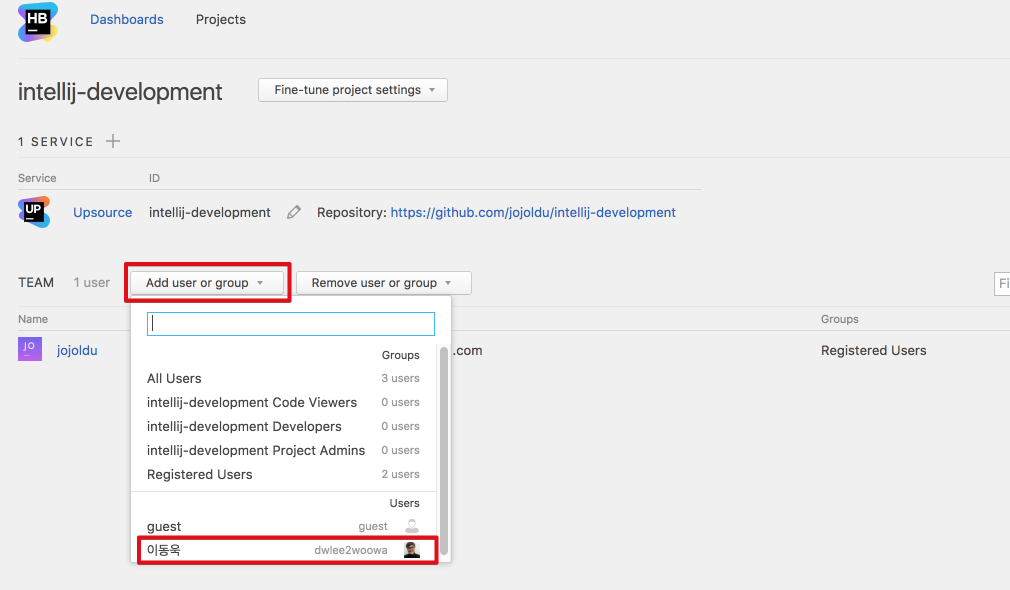Select intellij-development Project Admins group
This screenshot has width=1010, height=590.
click(283, 450)
